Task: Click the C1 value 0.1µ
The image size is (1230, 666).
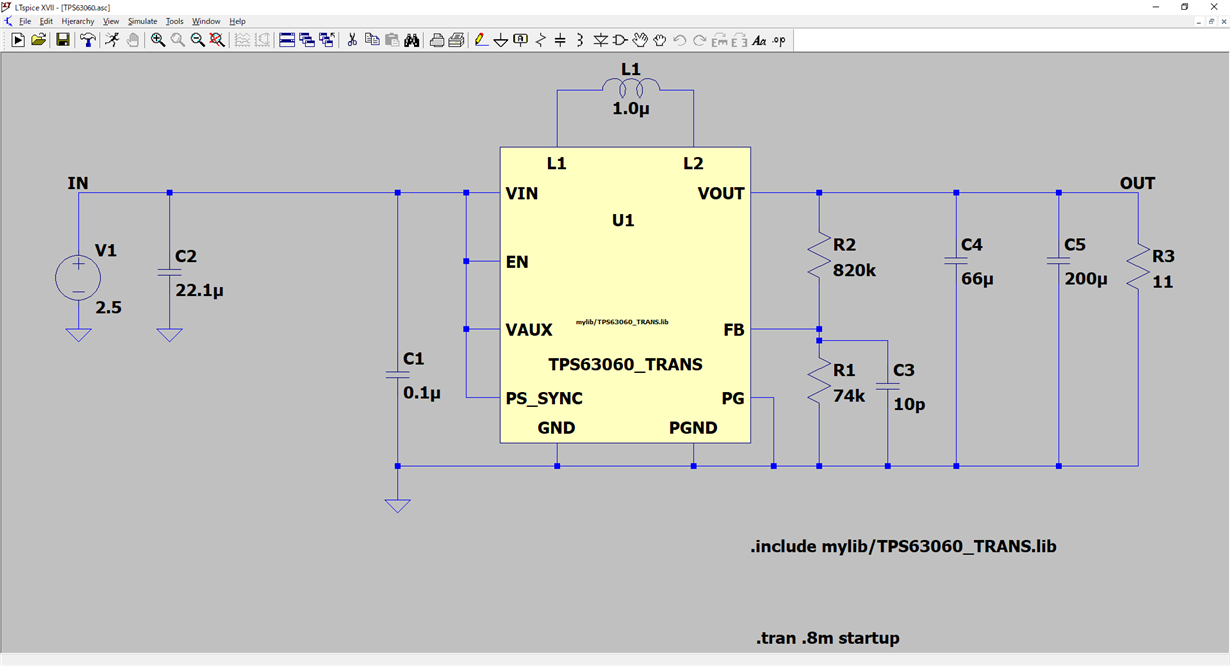Action: pyautogui.click(x=421, y=394)
